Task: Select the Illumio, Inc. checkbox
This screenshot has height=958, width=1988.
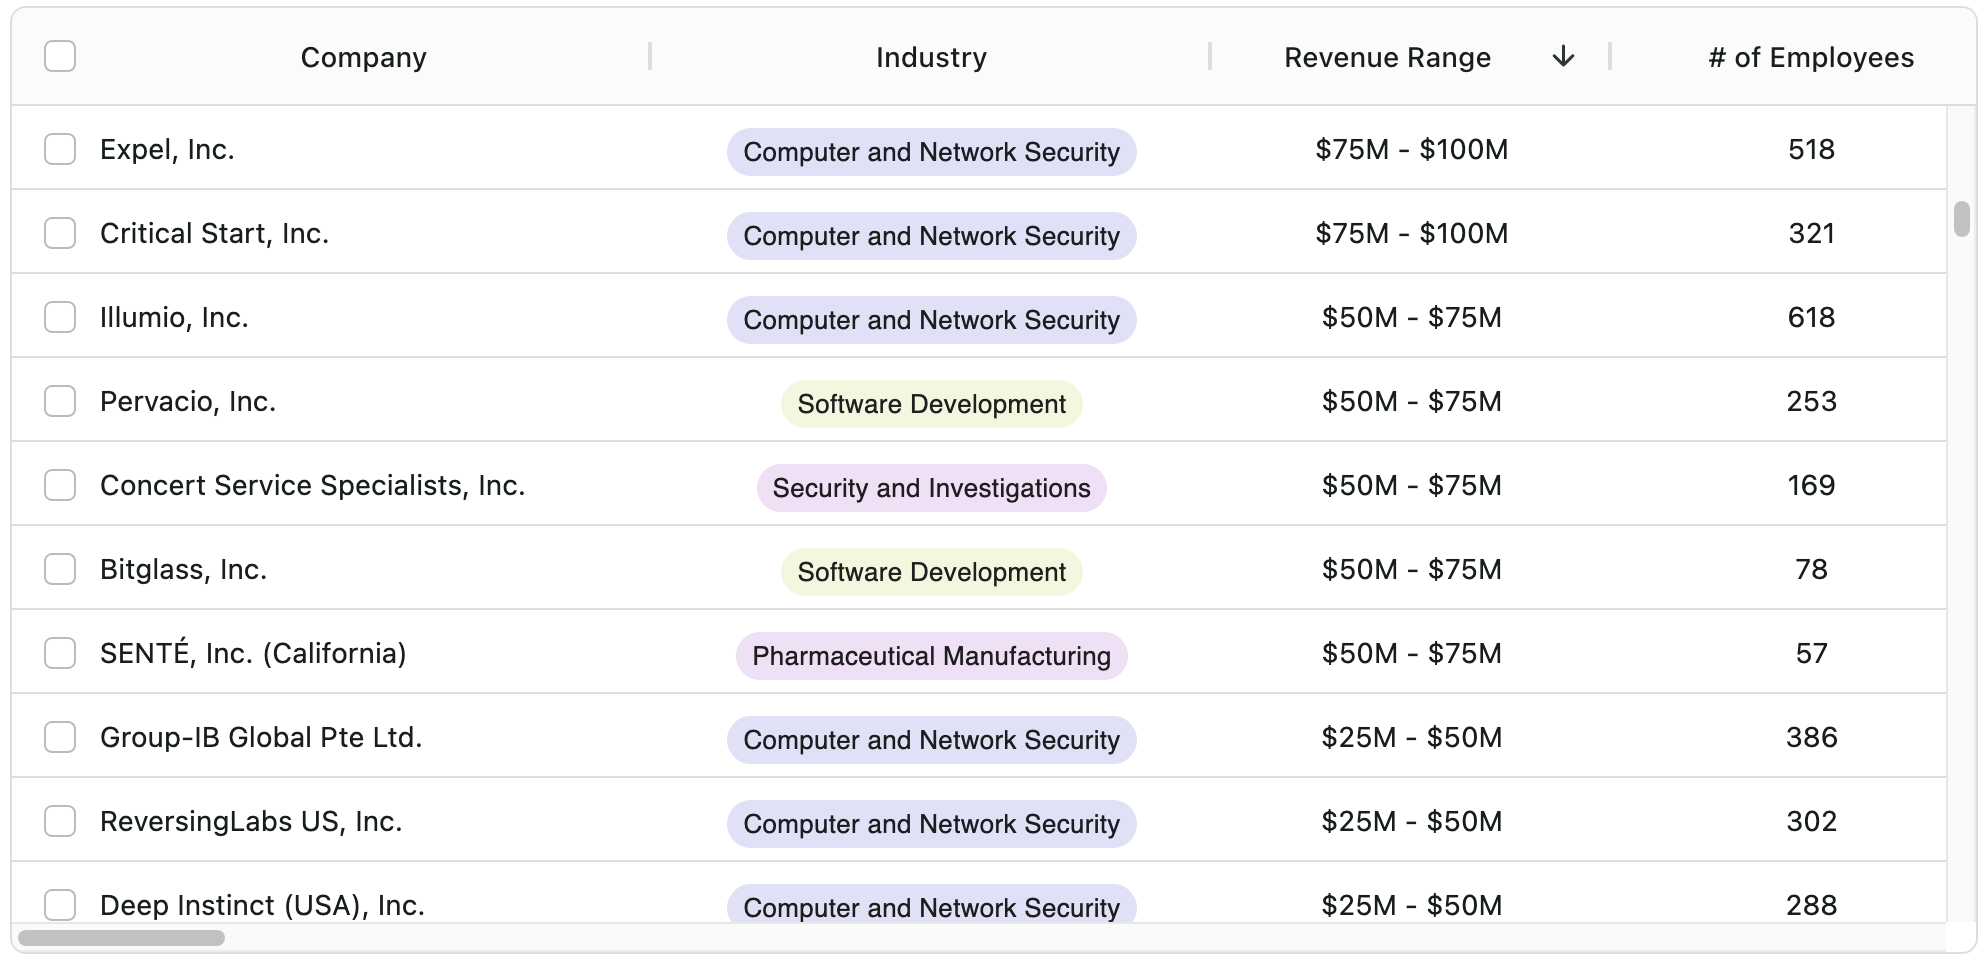Action: [x=60, y=317]
